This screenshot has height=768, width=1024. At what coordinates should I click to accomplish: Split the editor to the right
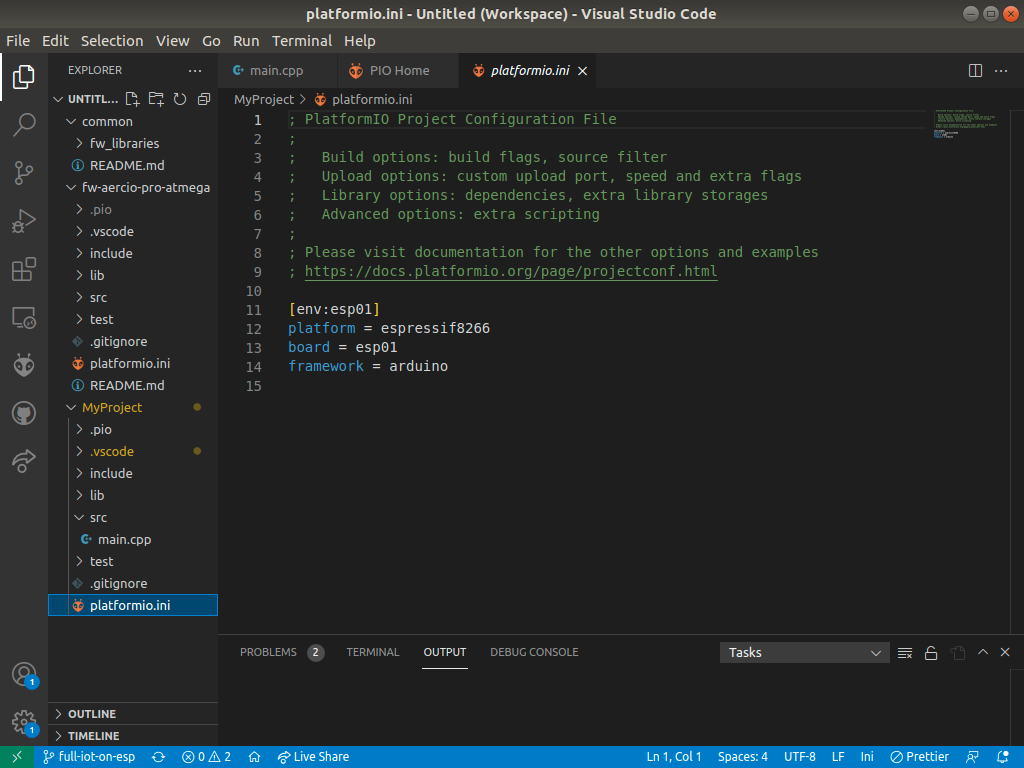tap(975, 70)
